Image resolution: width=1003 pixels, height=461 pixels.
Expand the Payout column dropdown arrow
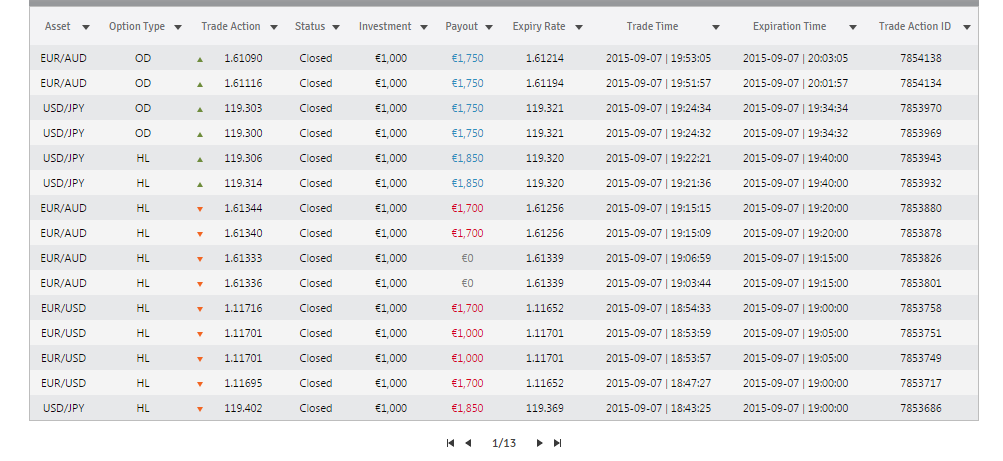tap(489, 27)
